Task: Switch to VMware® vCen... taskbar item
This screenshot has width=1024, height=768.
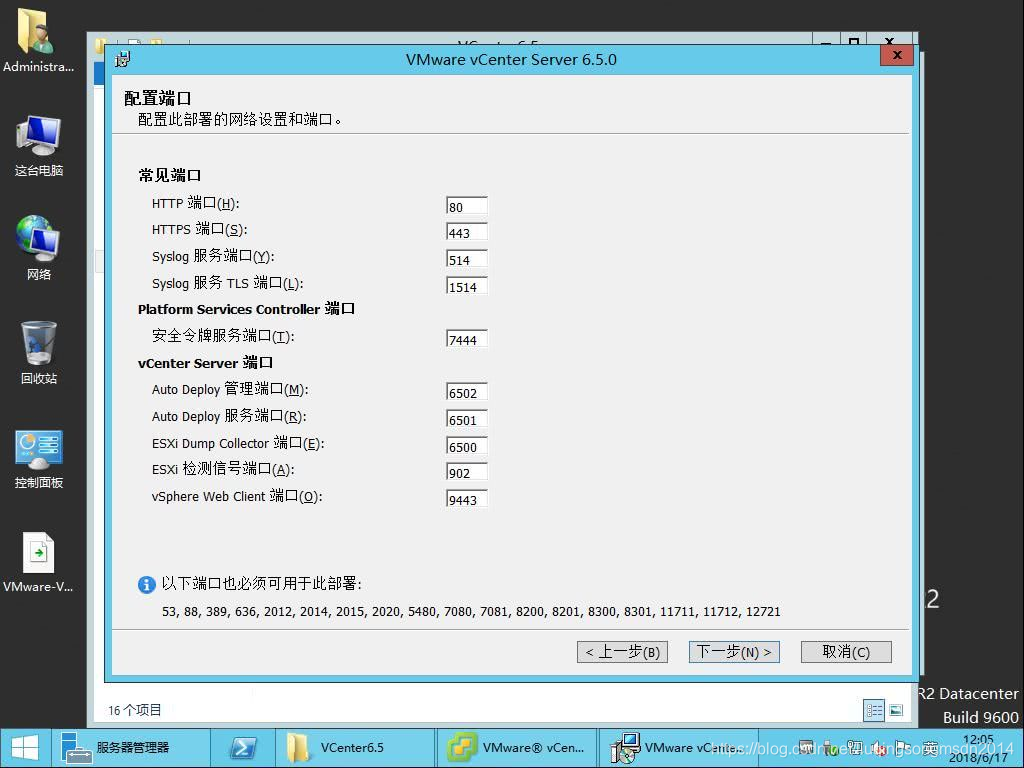Action: coord(516,748)
